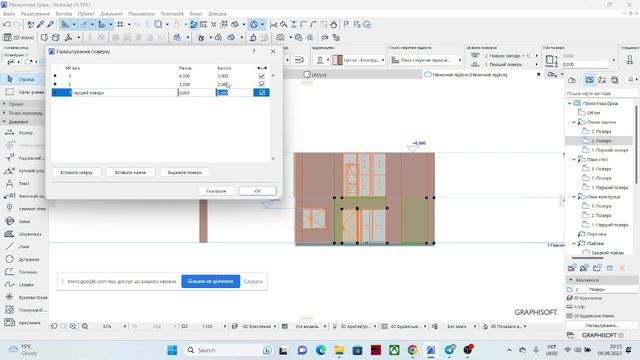The width and height of the screenshot is (640, 360).
Task: Expand the Design section in the toolbox
Action: coord(4,104)
